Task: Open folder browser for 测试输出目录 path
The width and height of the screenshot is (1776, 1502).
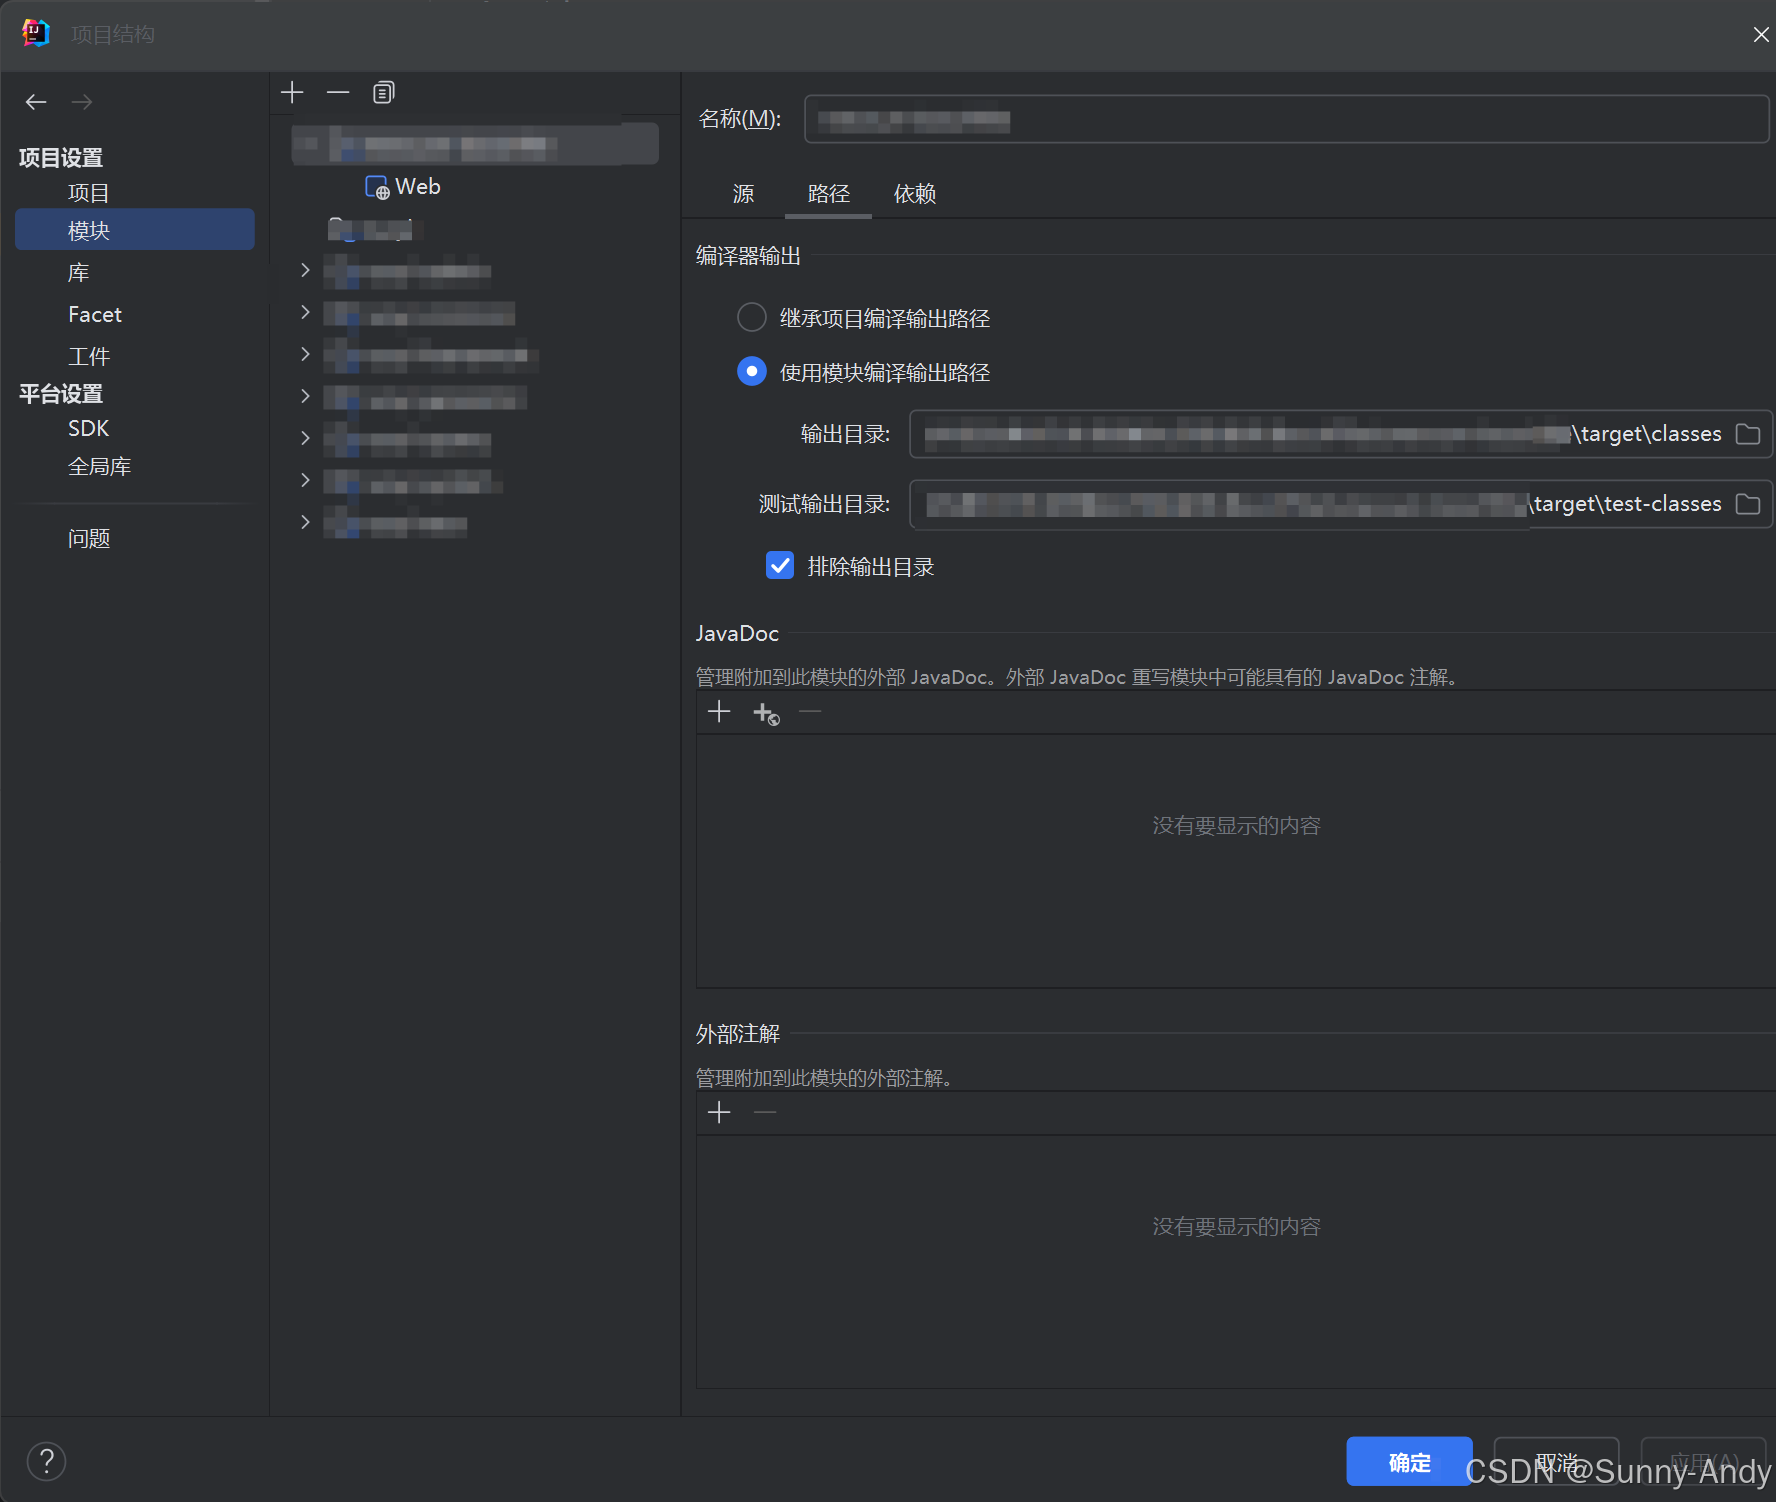Action: click(1747, 504)
